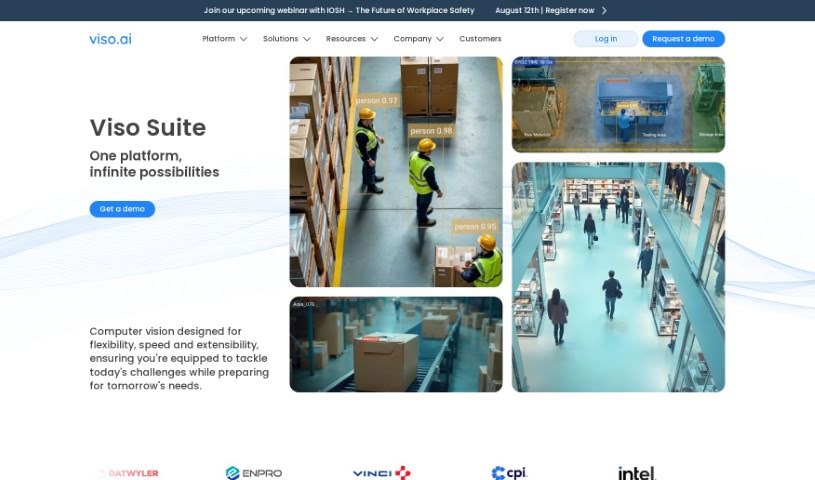Click the Vinci logo
815x480 pixels.
point(381,473)
